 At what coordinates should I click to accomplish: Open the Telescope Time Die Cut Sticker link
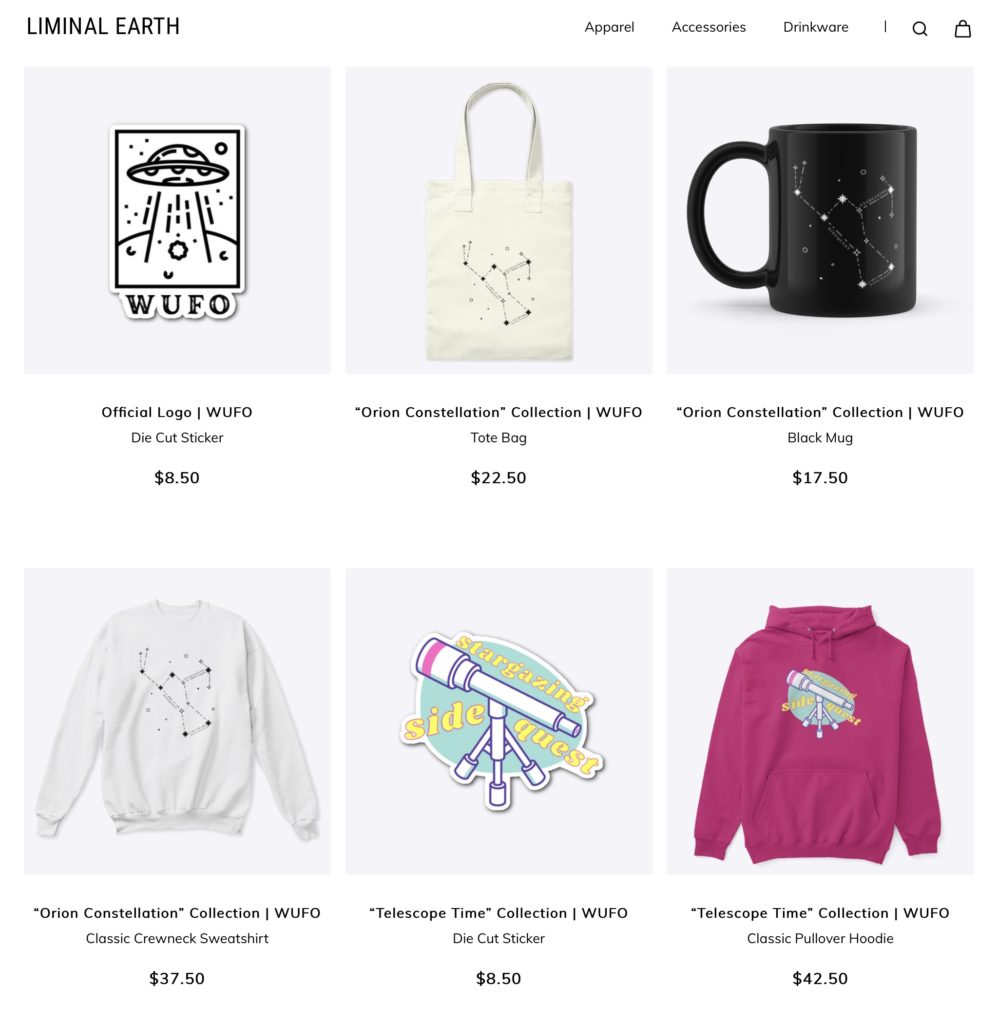[x=498, y=938]
